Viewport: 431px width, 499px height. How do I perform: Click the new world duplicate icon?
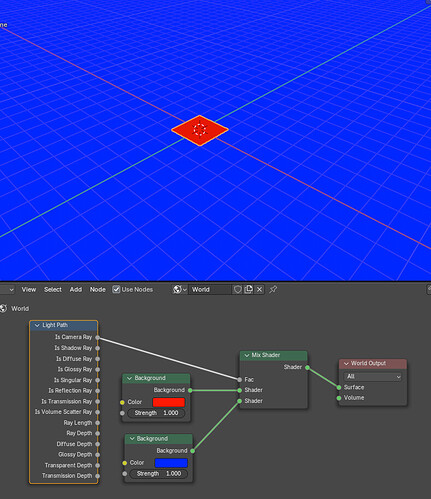click(x=248, y=289)
